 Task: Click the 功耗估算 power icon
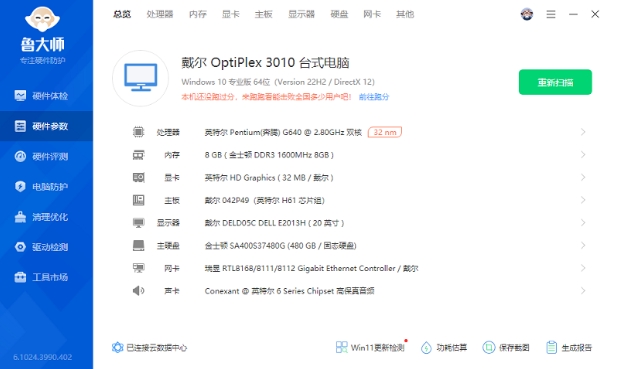point(426,347)
